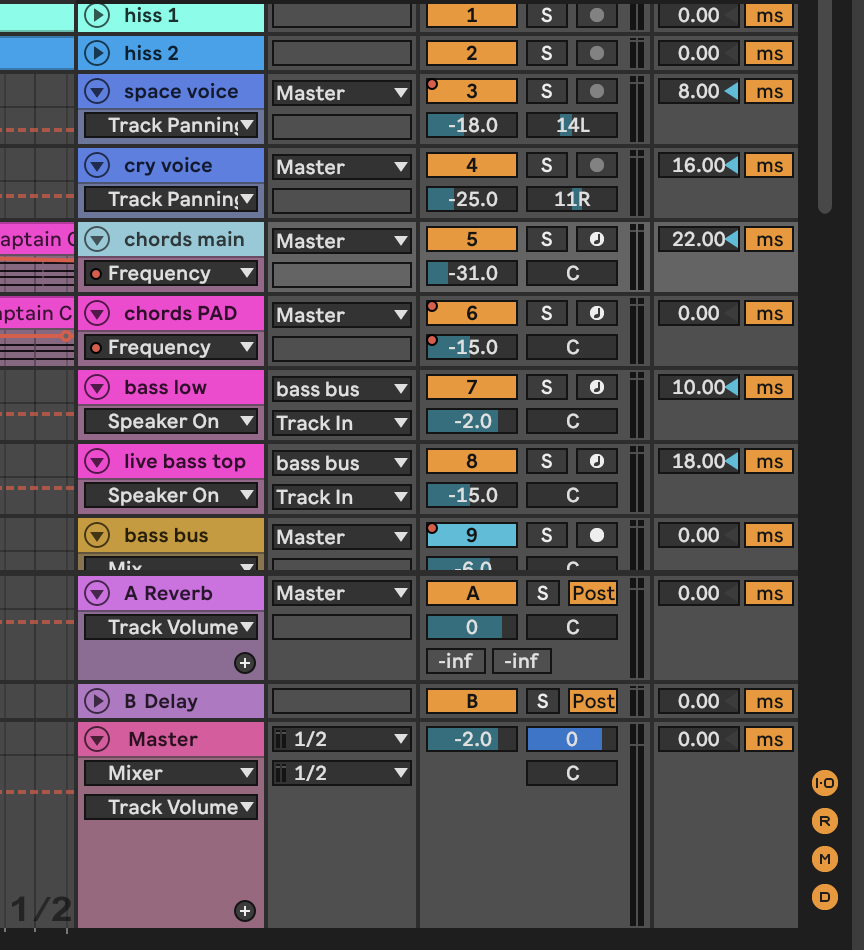Image resolution: width=864 pixels, height=950 pixels.
Task: Solo the space voice track
Action: coord(547,91)
